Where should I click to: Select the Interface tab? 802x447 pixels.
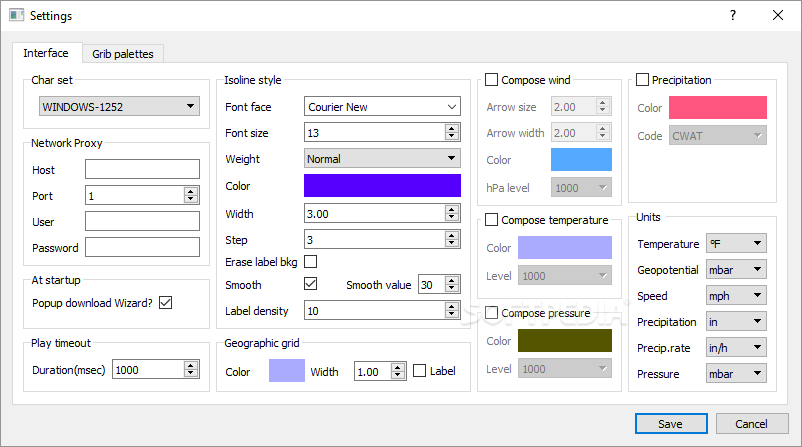(46, 53)
